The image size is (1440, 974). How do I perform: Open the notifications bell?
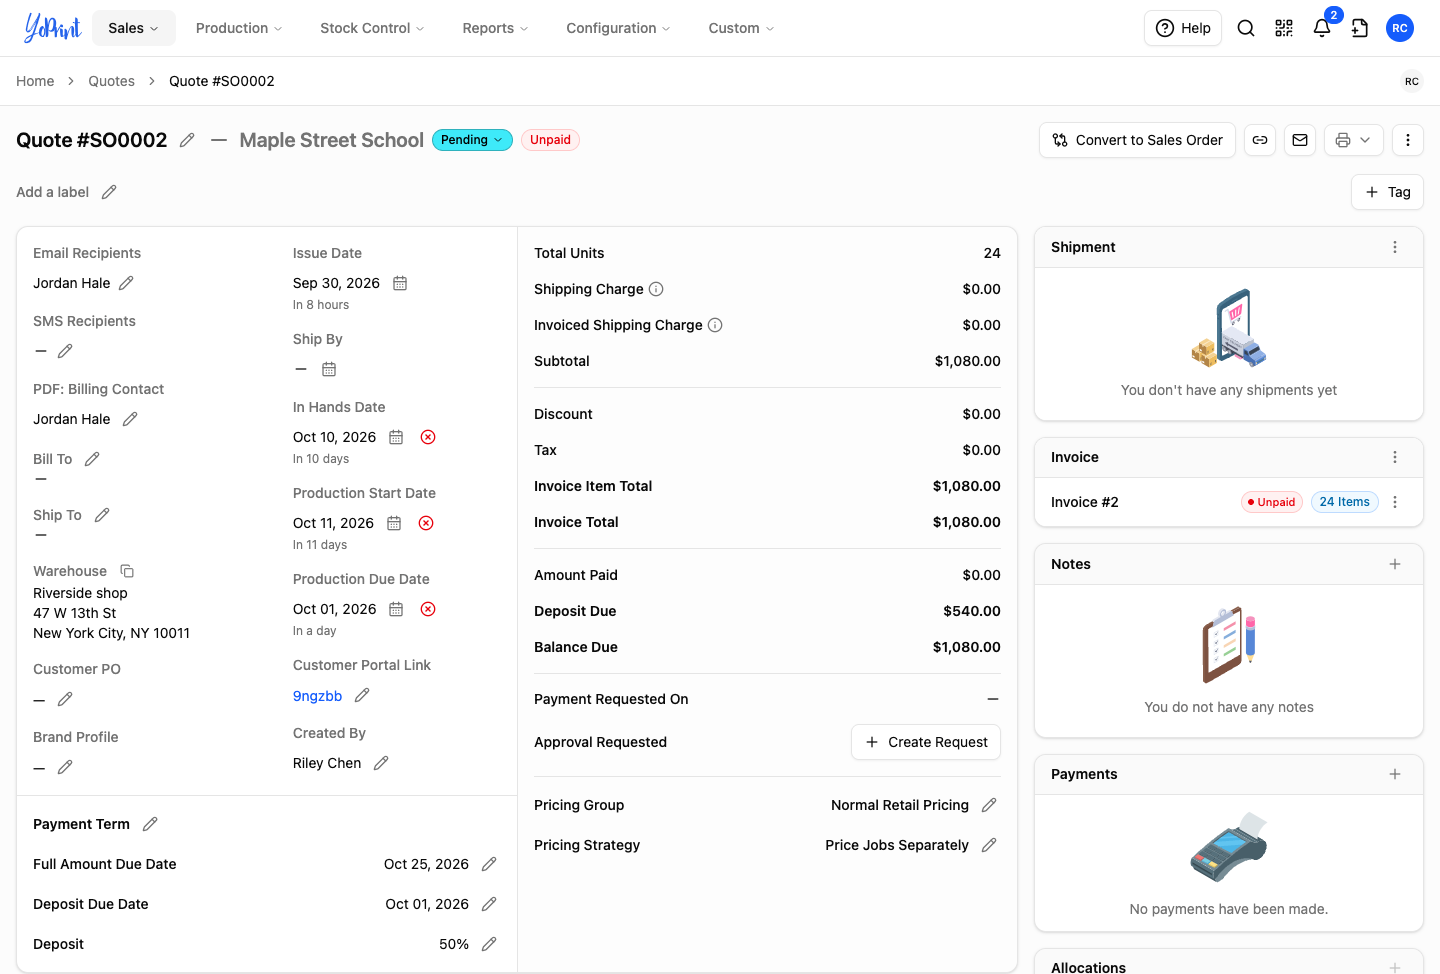tap(1322, 28)
